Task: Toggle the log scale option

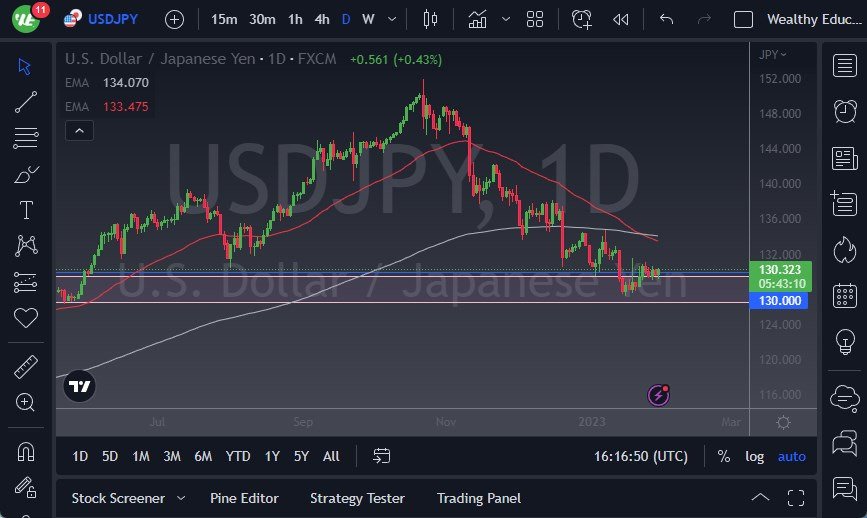Action: (x=754, y=456)
